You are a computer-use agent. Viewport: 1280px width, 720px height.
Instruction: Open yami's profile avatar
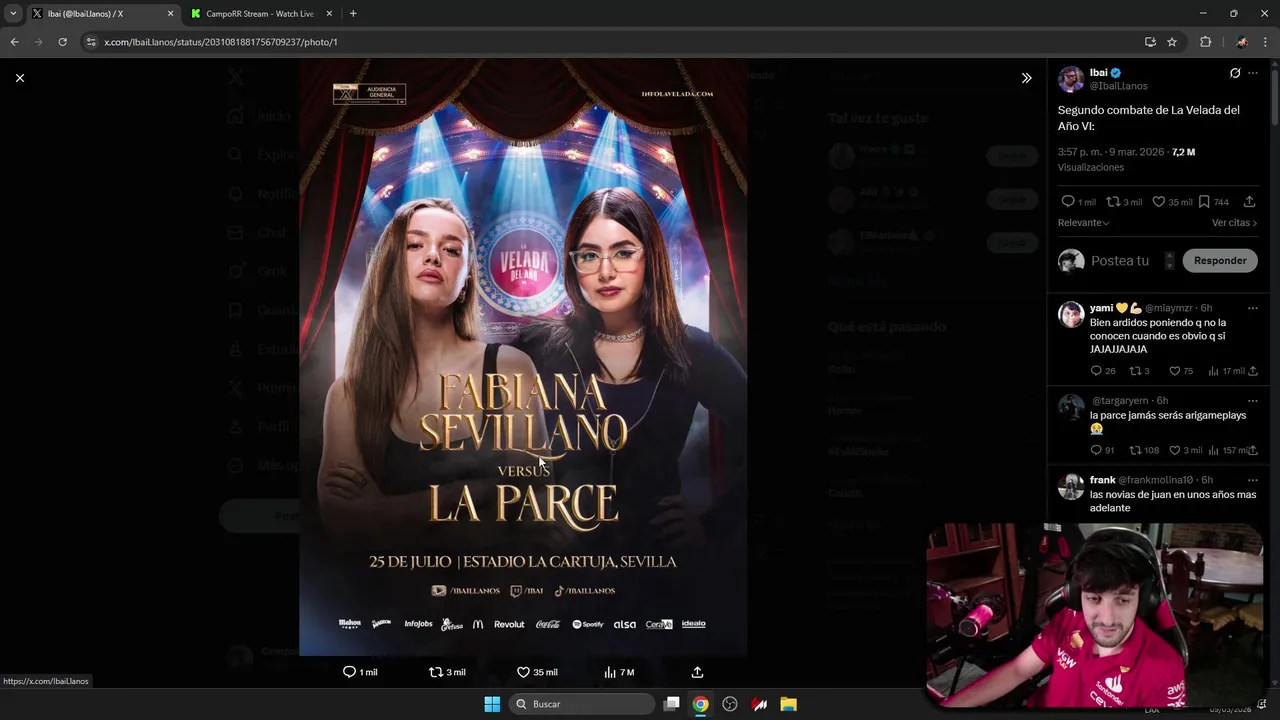(x=1071, y=314)
